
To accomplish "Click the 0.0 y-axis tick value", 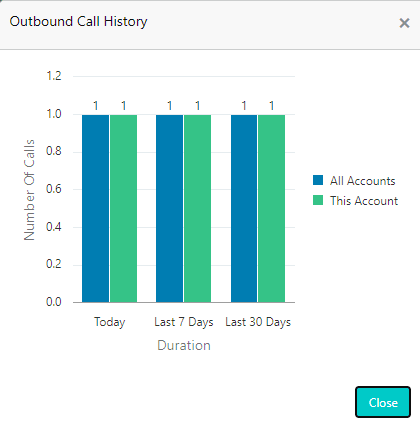I will [x=54, y=302].
